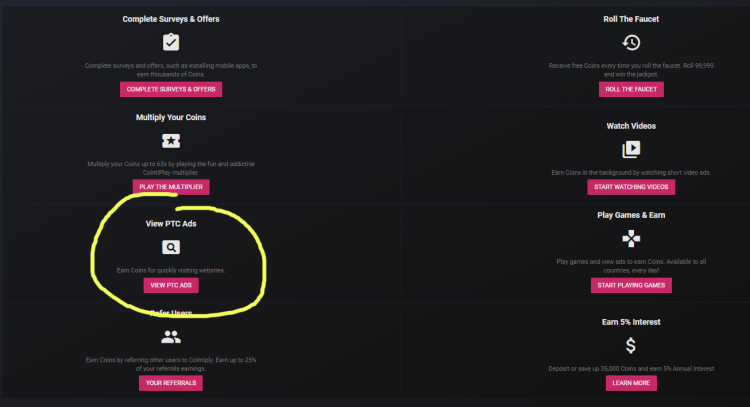This screenshot has height=407, width=750.
Task: Click the star ticket multiplier icon
Action: [171, 141]
